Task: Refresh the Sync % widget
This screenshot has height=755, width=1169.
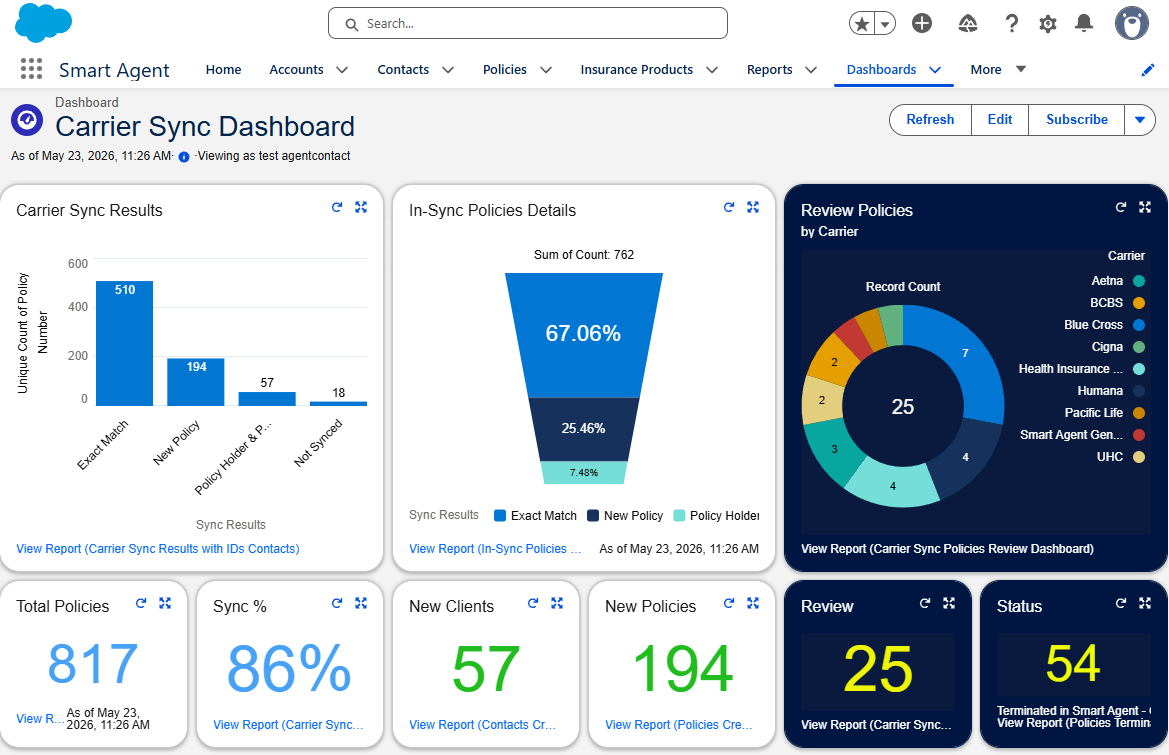Action: [x=337, y=603]
